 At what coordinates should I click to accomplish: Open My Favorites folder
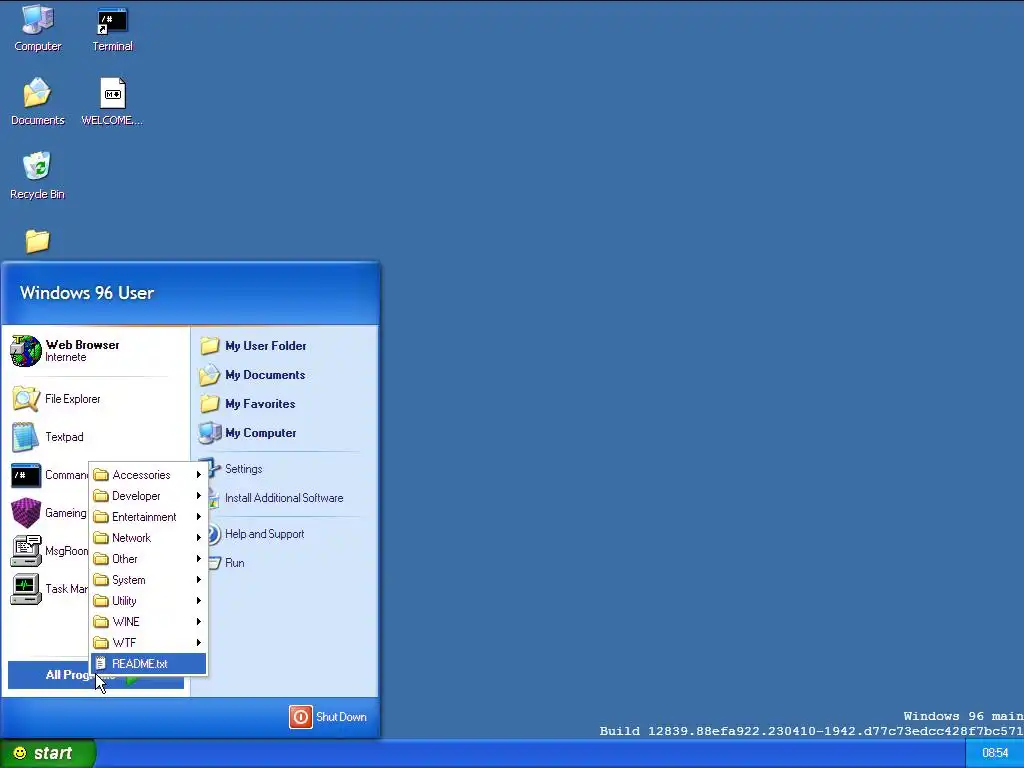coord(248,404)
